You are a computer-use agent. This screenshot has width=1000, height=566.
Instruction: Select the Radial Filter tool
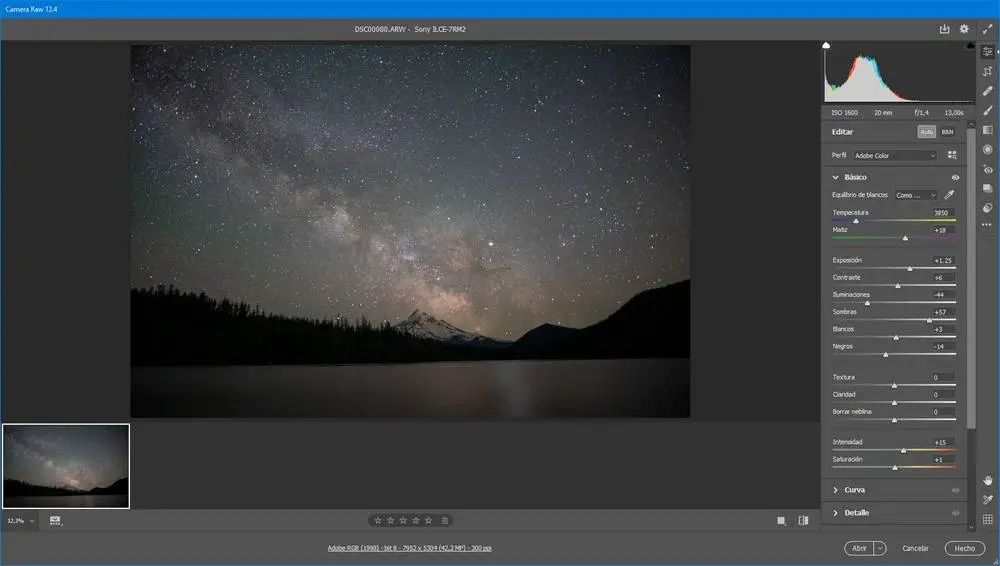(x=987, y=149)
